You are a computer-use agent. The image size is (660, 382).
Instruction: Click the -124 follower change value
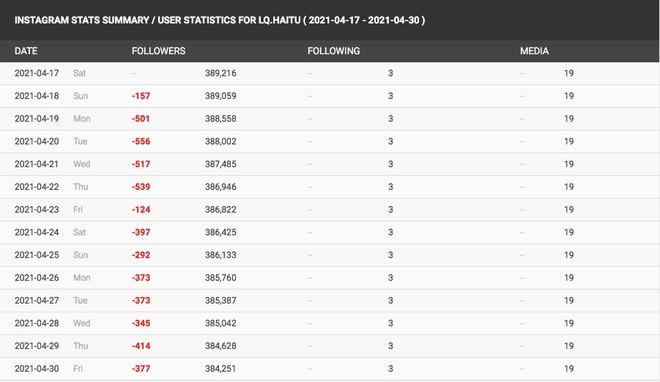point(141,210)
